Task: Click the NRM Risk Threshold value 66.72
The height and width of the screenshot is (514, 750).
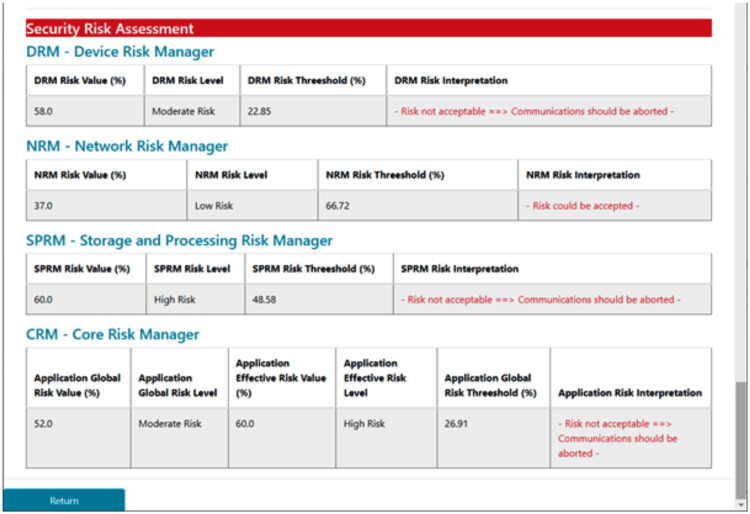Action: [x=338, y=206]
